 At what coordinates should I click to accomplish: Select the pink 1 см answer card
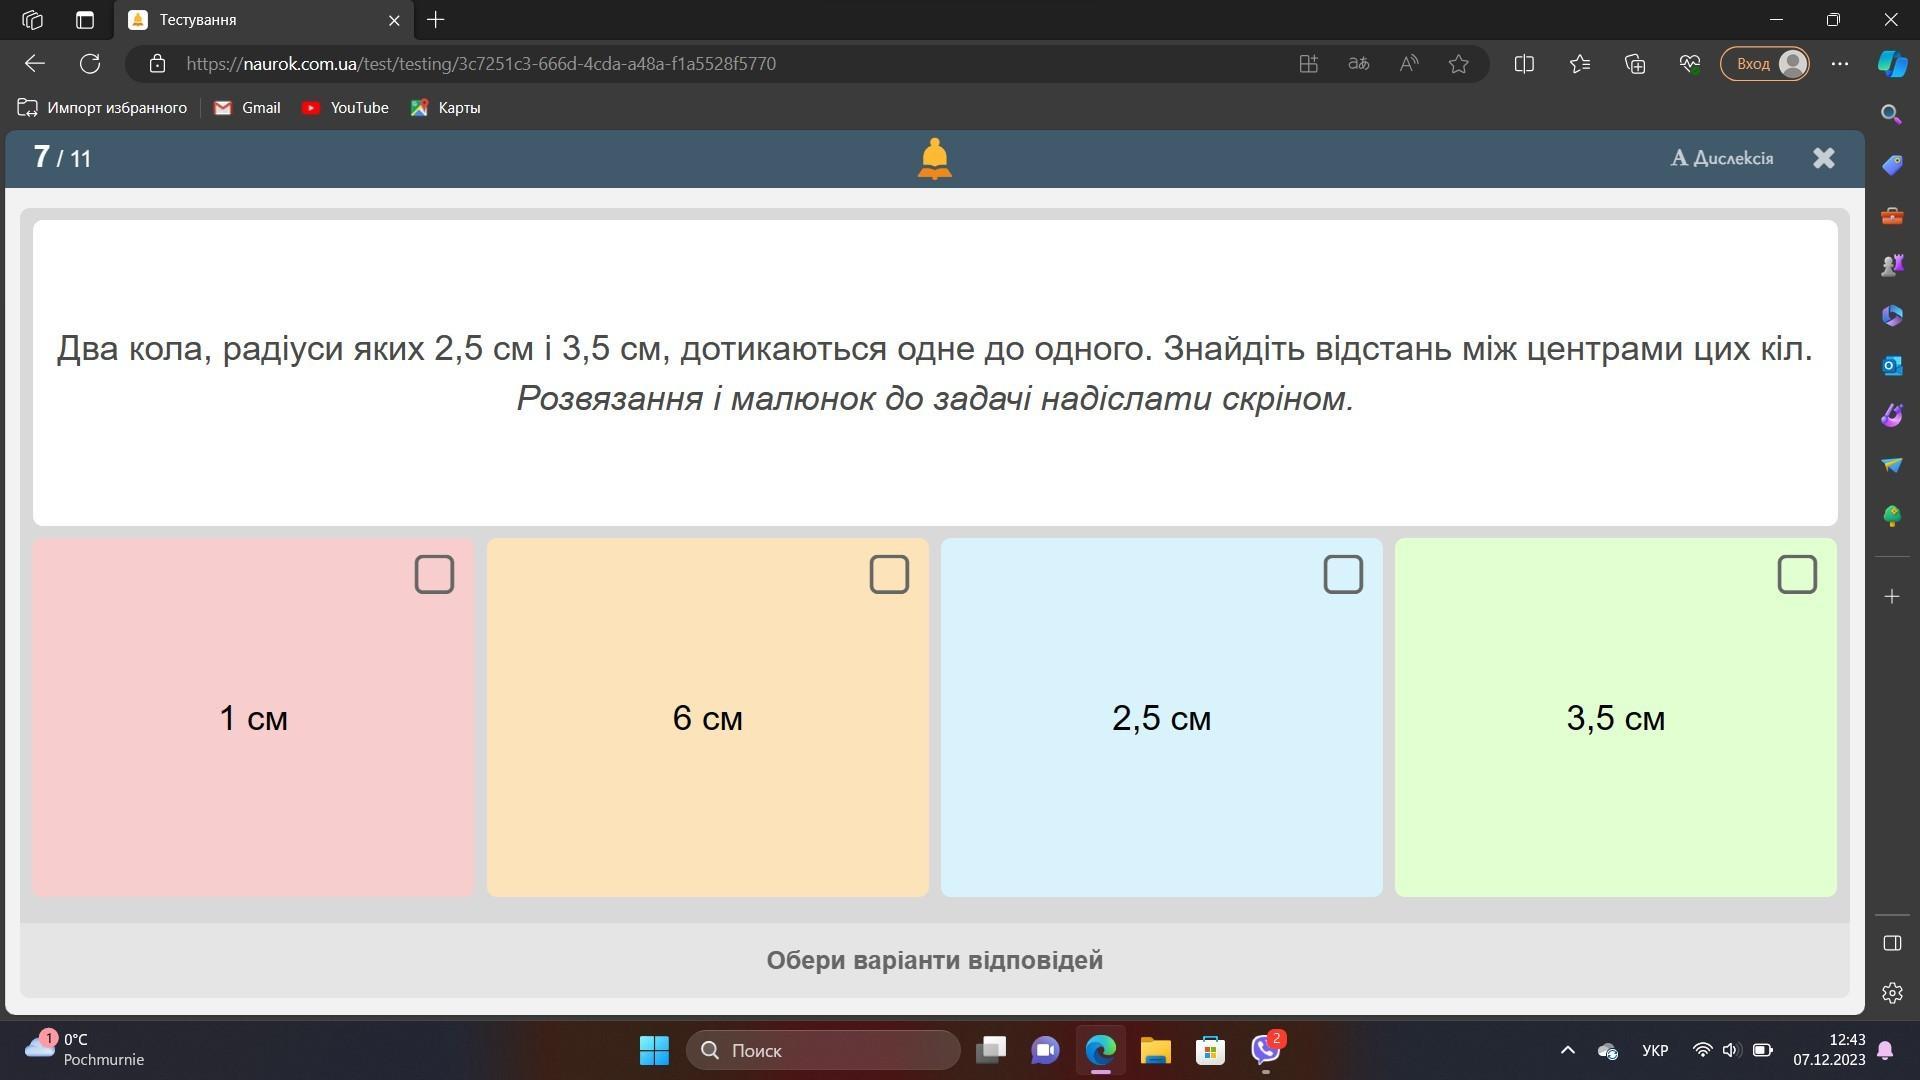point(253,717)
